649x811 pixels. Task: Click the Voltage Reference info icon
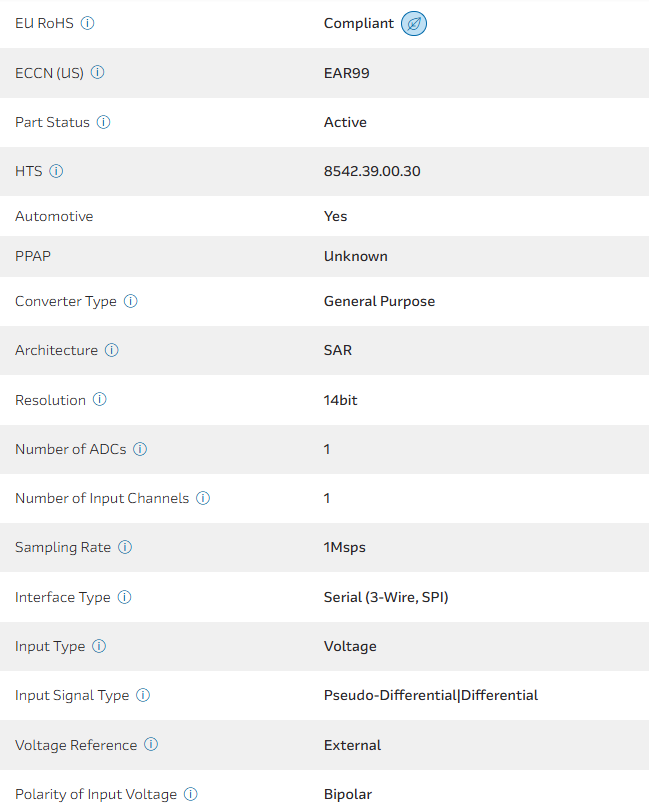(x=151, y=745)
